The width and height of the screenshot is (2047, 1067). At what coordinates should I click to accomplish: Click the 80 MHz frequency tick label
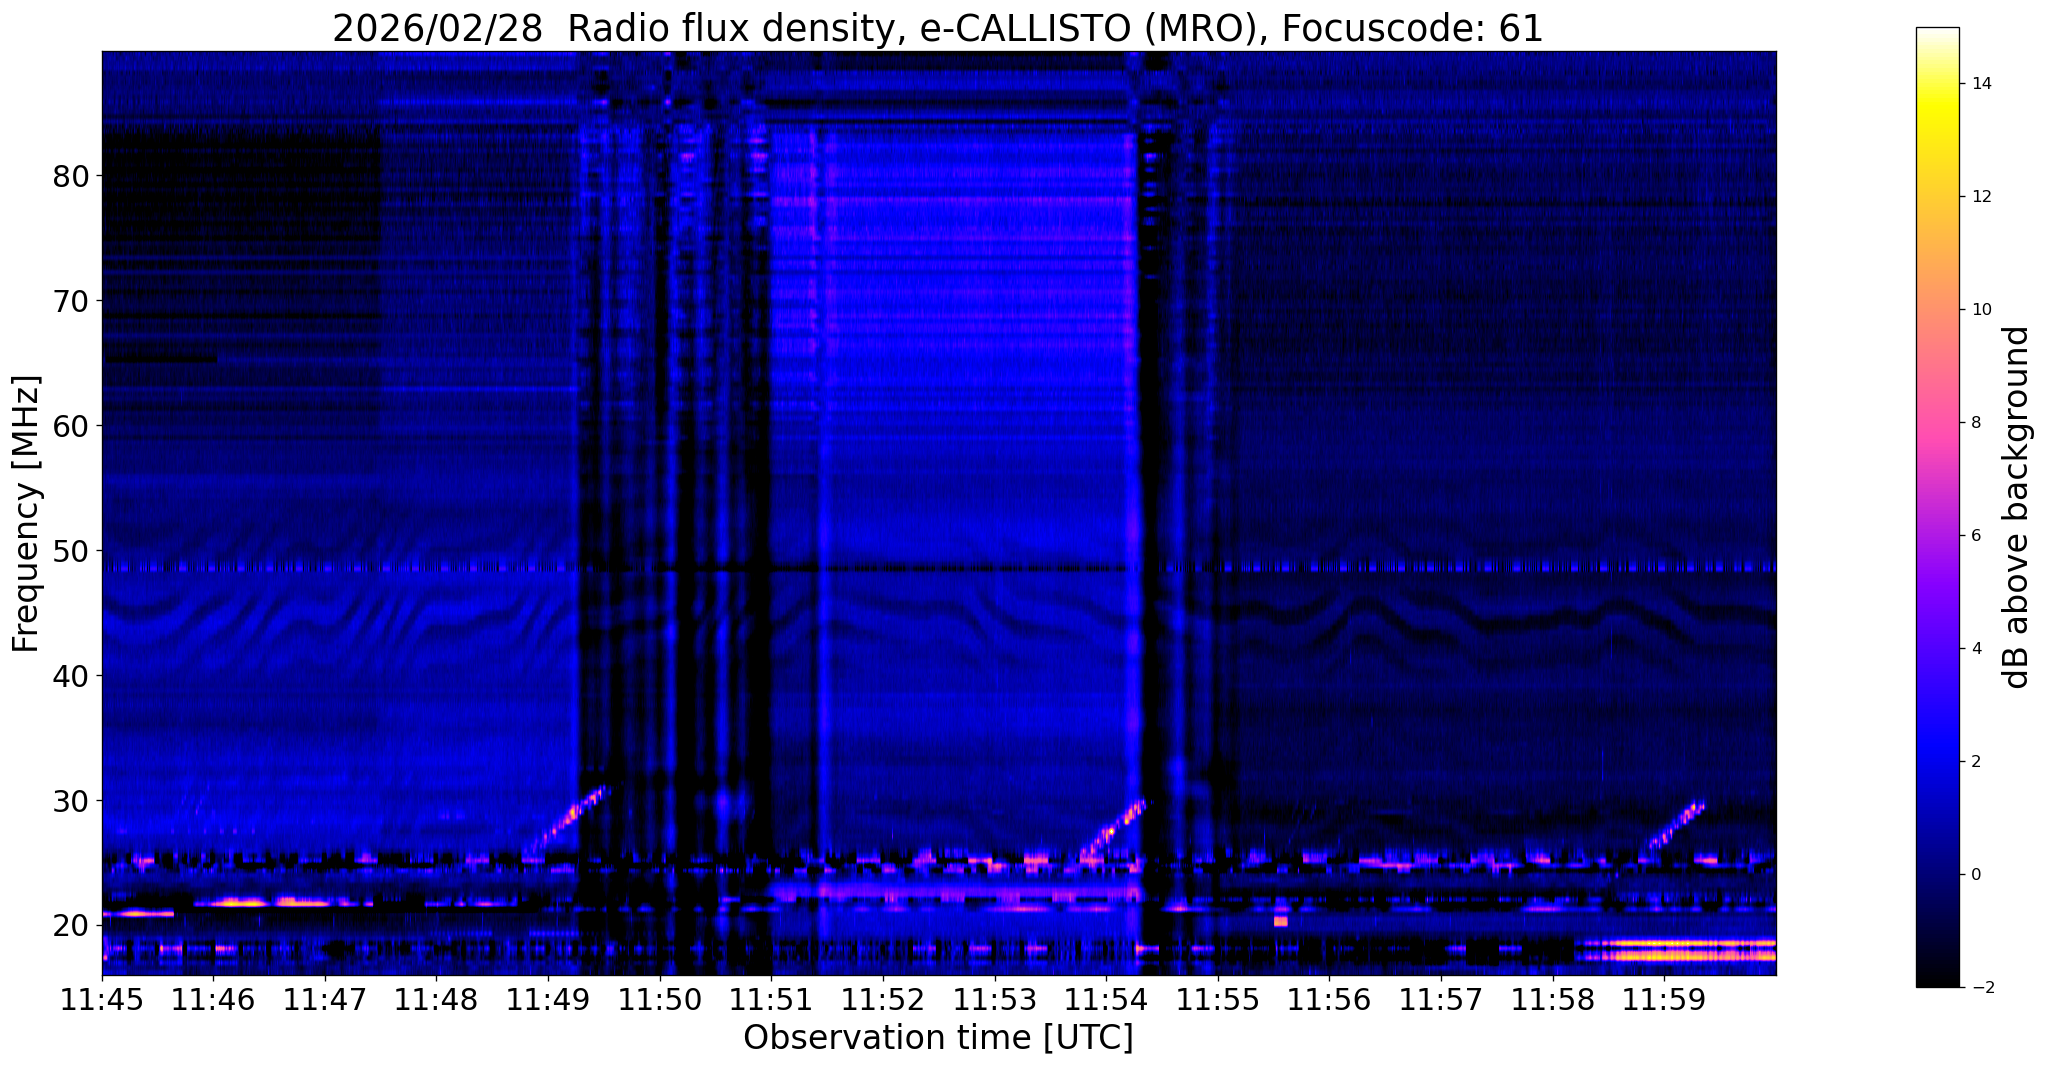[70, 176]
